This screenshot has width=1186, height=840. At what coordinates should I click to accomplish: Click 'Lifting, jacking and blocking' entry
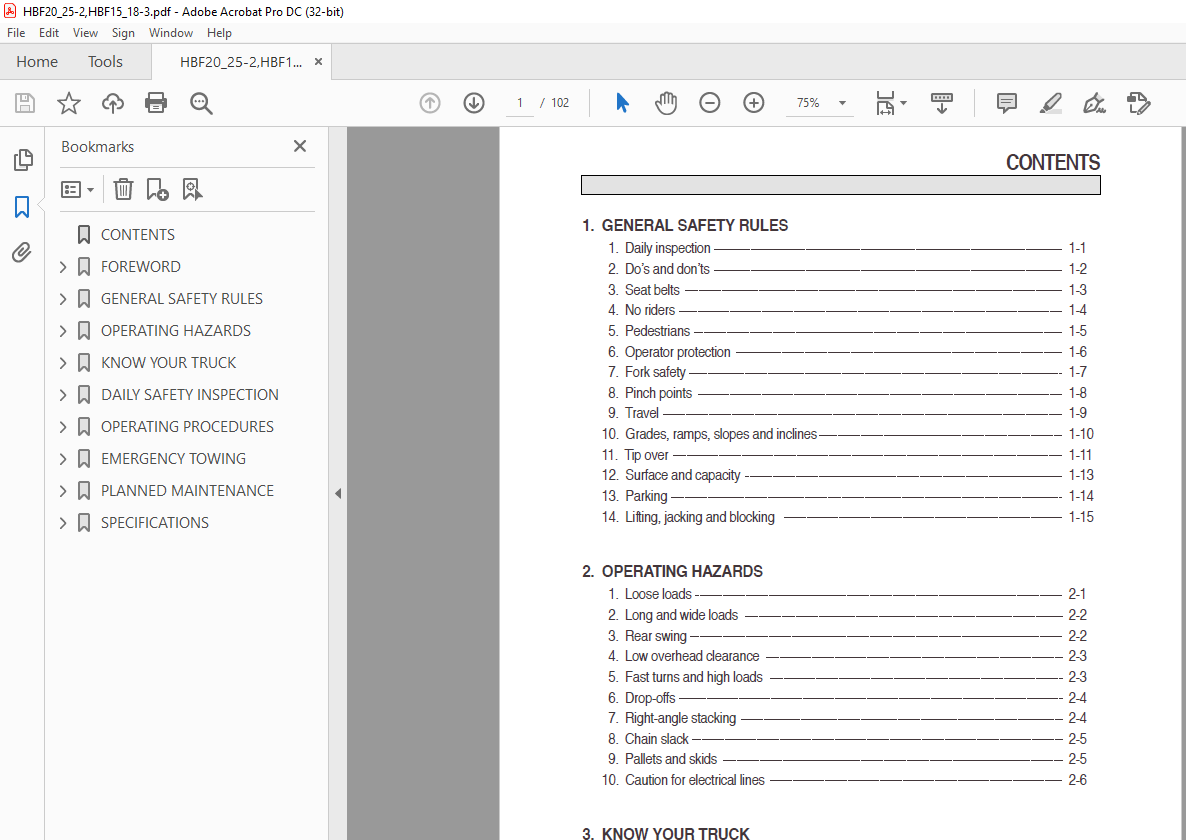[700, 517]
